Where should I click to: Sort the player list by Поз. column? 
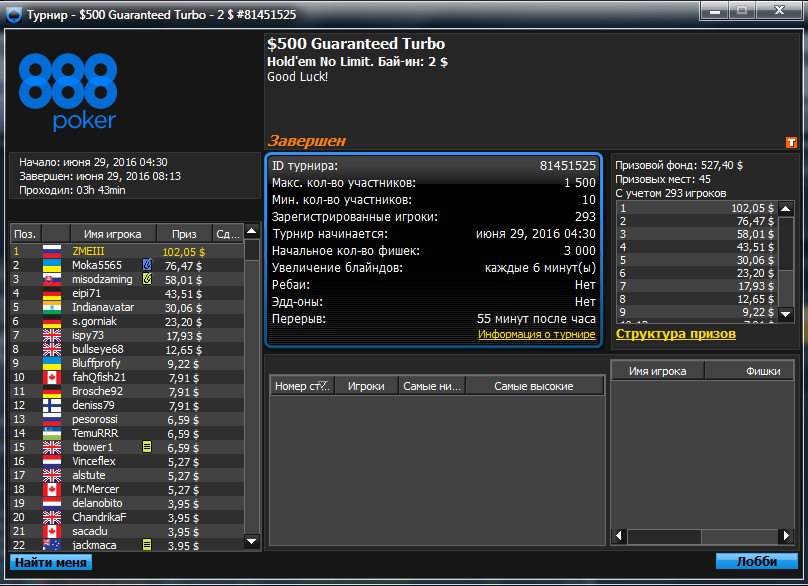click(25, 234)
